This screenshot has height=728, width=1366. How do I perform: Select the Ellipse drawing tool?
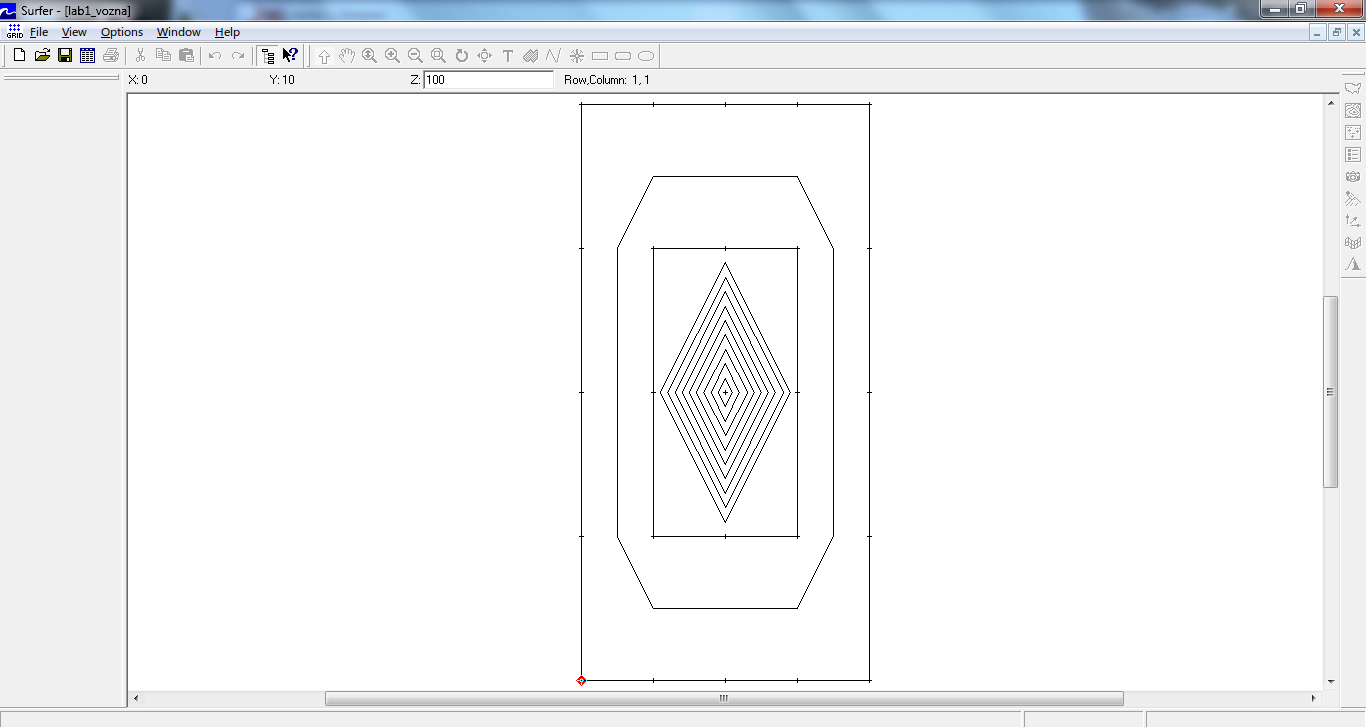646,56
